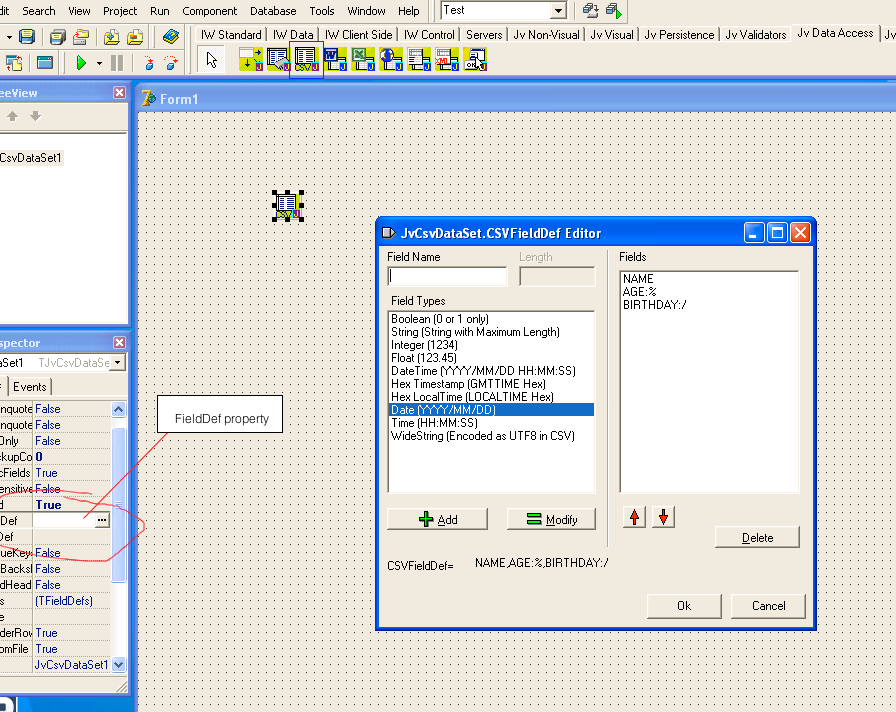Click the New Form toolbar icon
This screenshot has height=712, width=896.
click(x=45, y=62)
